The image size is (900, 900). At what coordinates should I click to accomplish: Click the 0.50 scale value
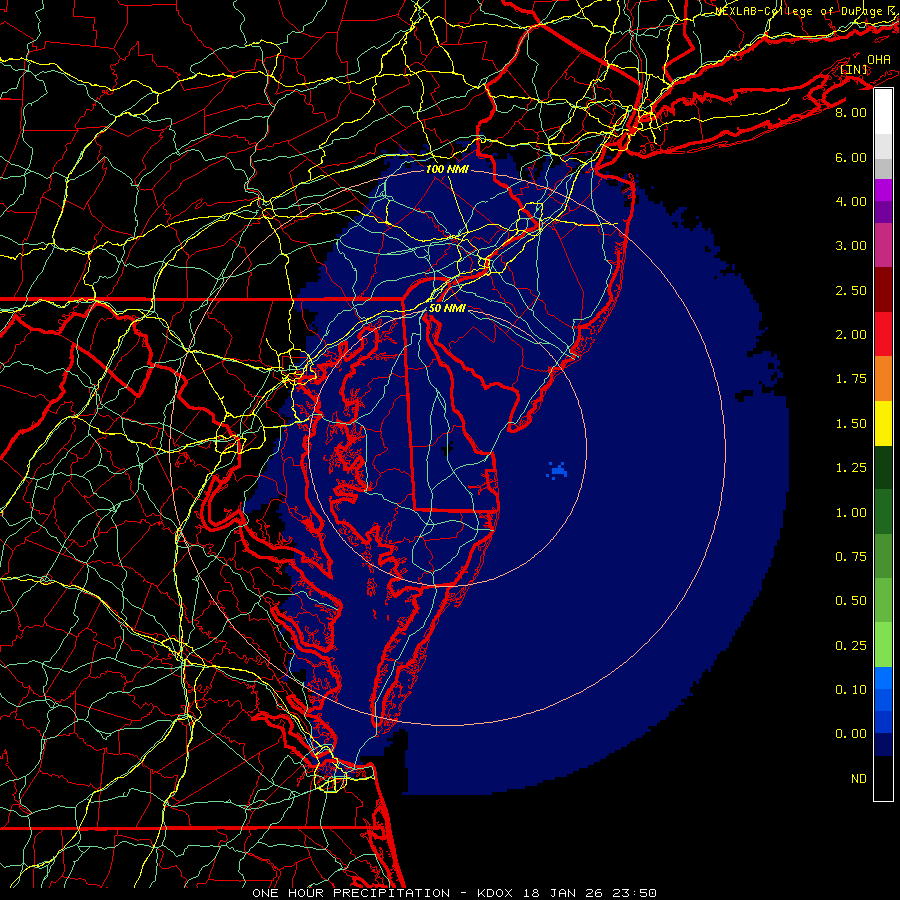(851, 601)
